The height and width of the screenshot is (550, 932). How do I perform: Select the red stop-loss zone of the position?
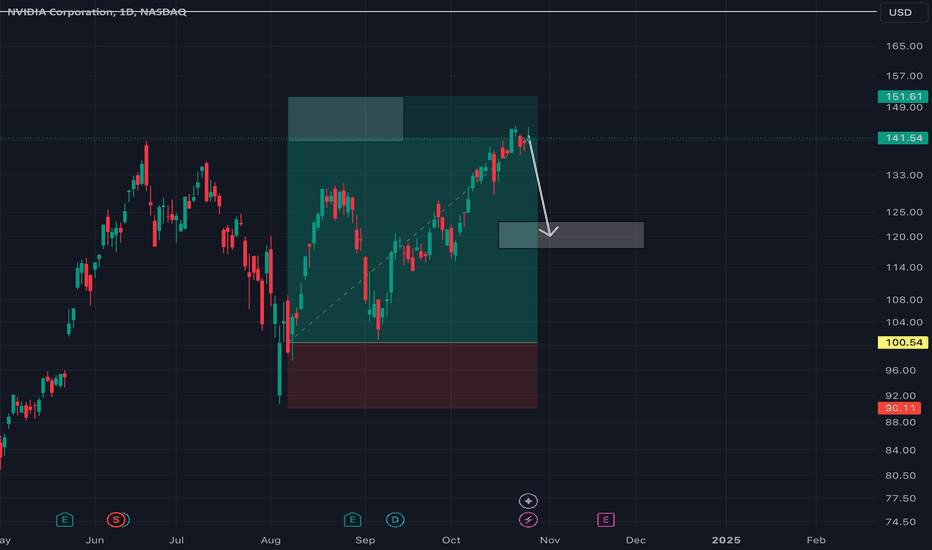tap(413, 376)
